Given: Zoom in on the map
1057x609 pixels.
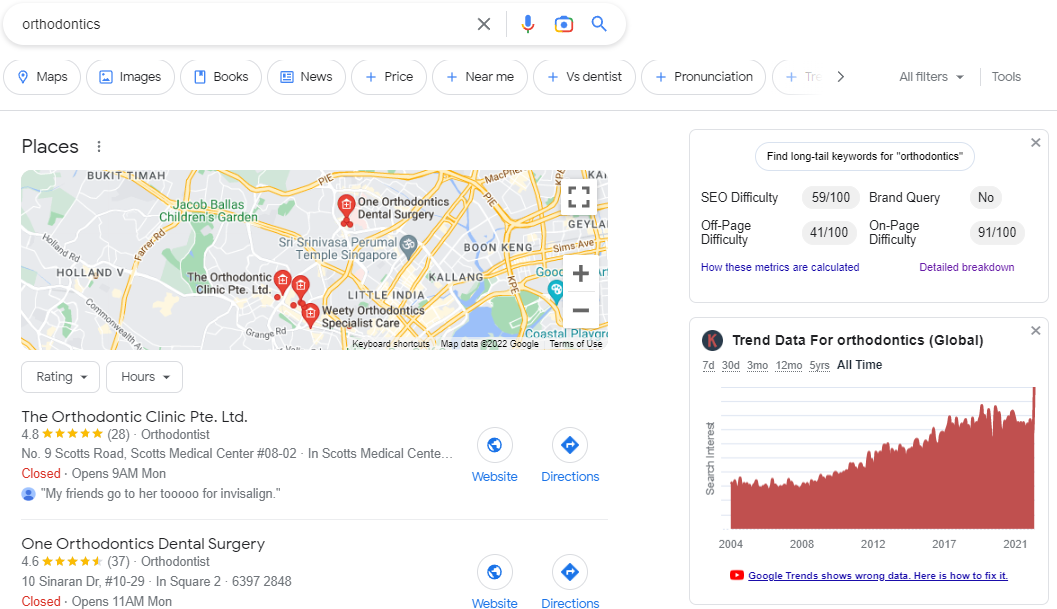Looking at the screenshot, I should coord(580,273).
